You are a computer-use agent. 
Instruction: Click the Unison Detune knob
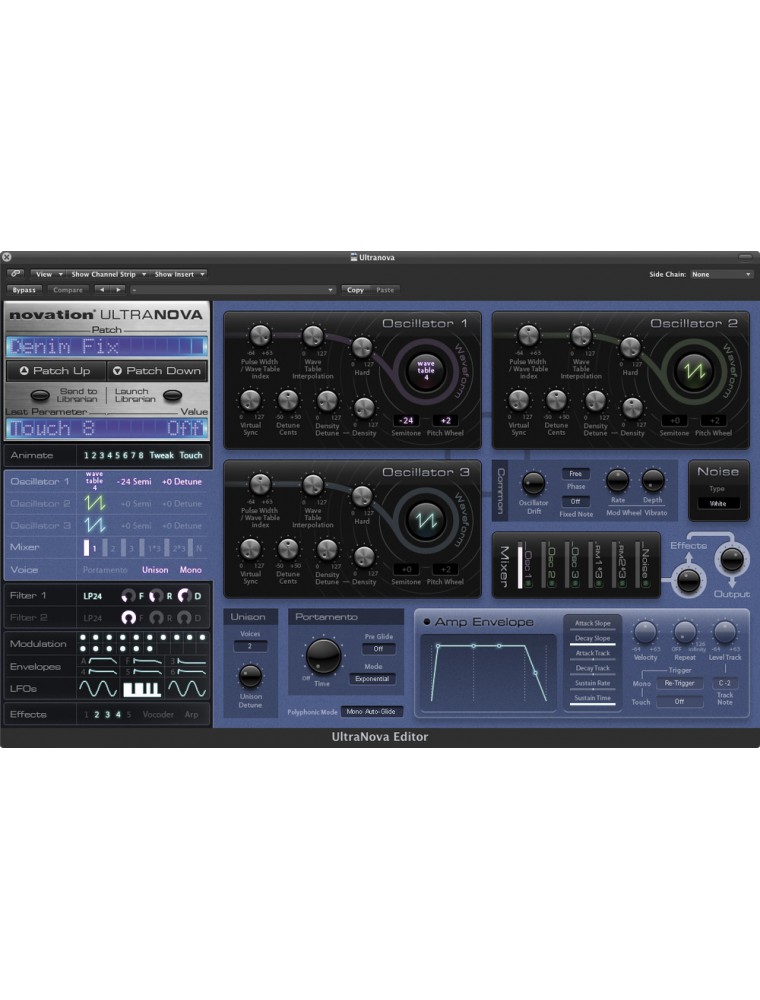click(250, 676)
